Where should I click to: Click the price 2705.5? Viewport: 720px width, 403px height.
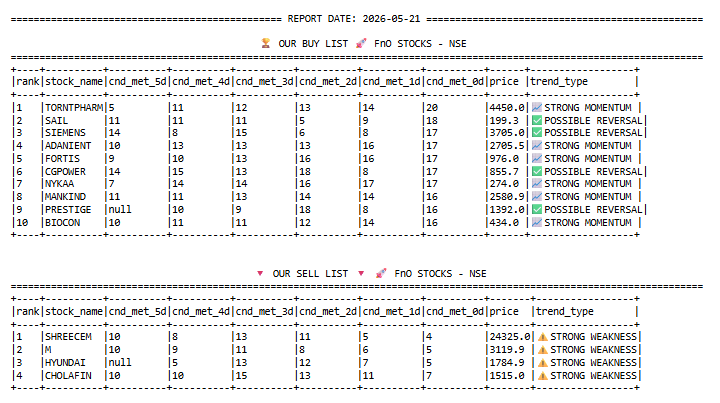tap(507, 146)
